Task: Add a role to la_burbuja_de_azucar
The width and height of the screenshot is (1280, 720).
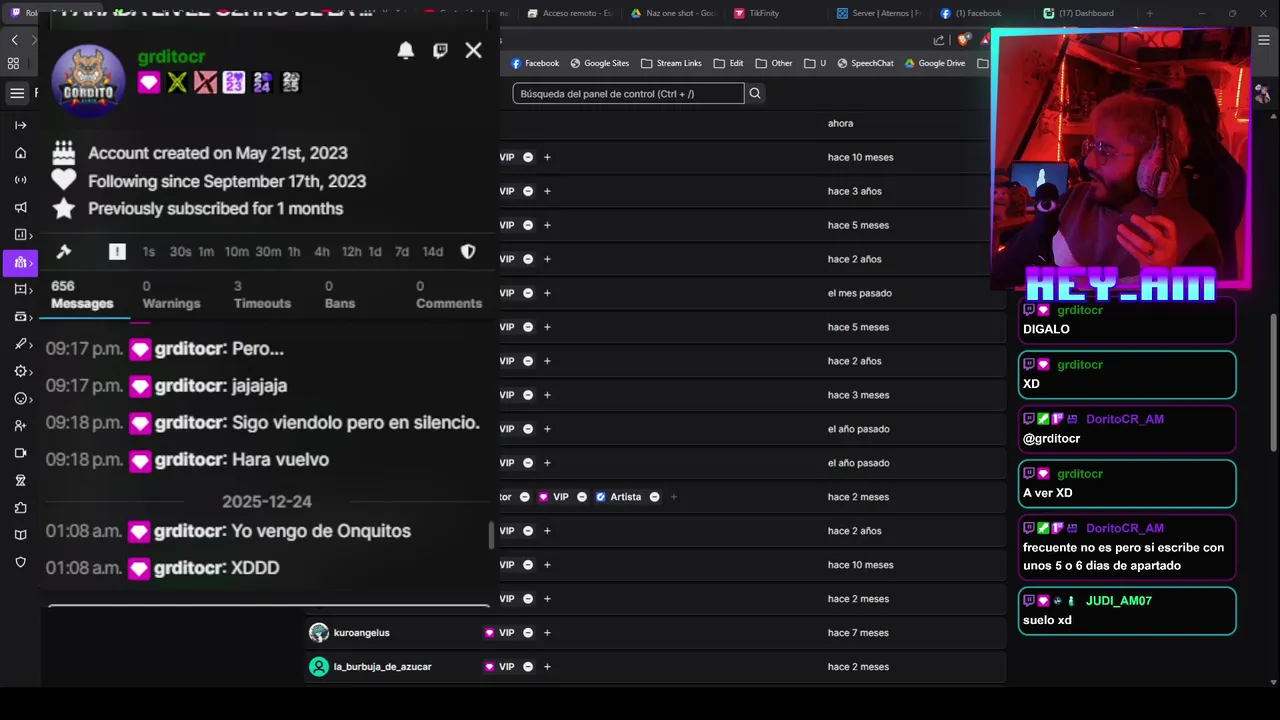Action: [x=547, y=667]
